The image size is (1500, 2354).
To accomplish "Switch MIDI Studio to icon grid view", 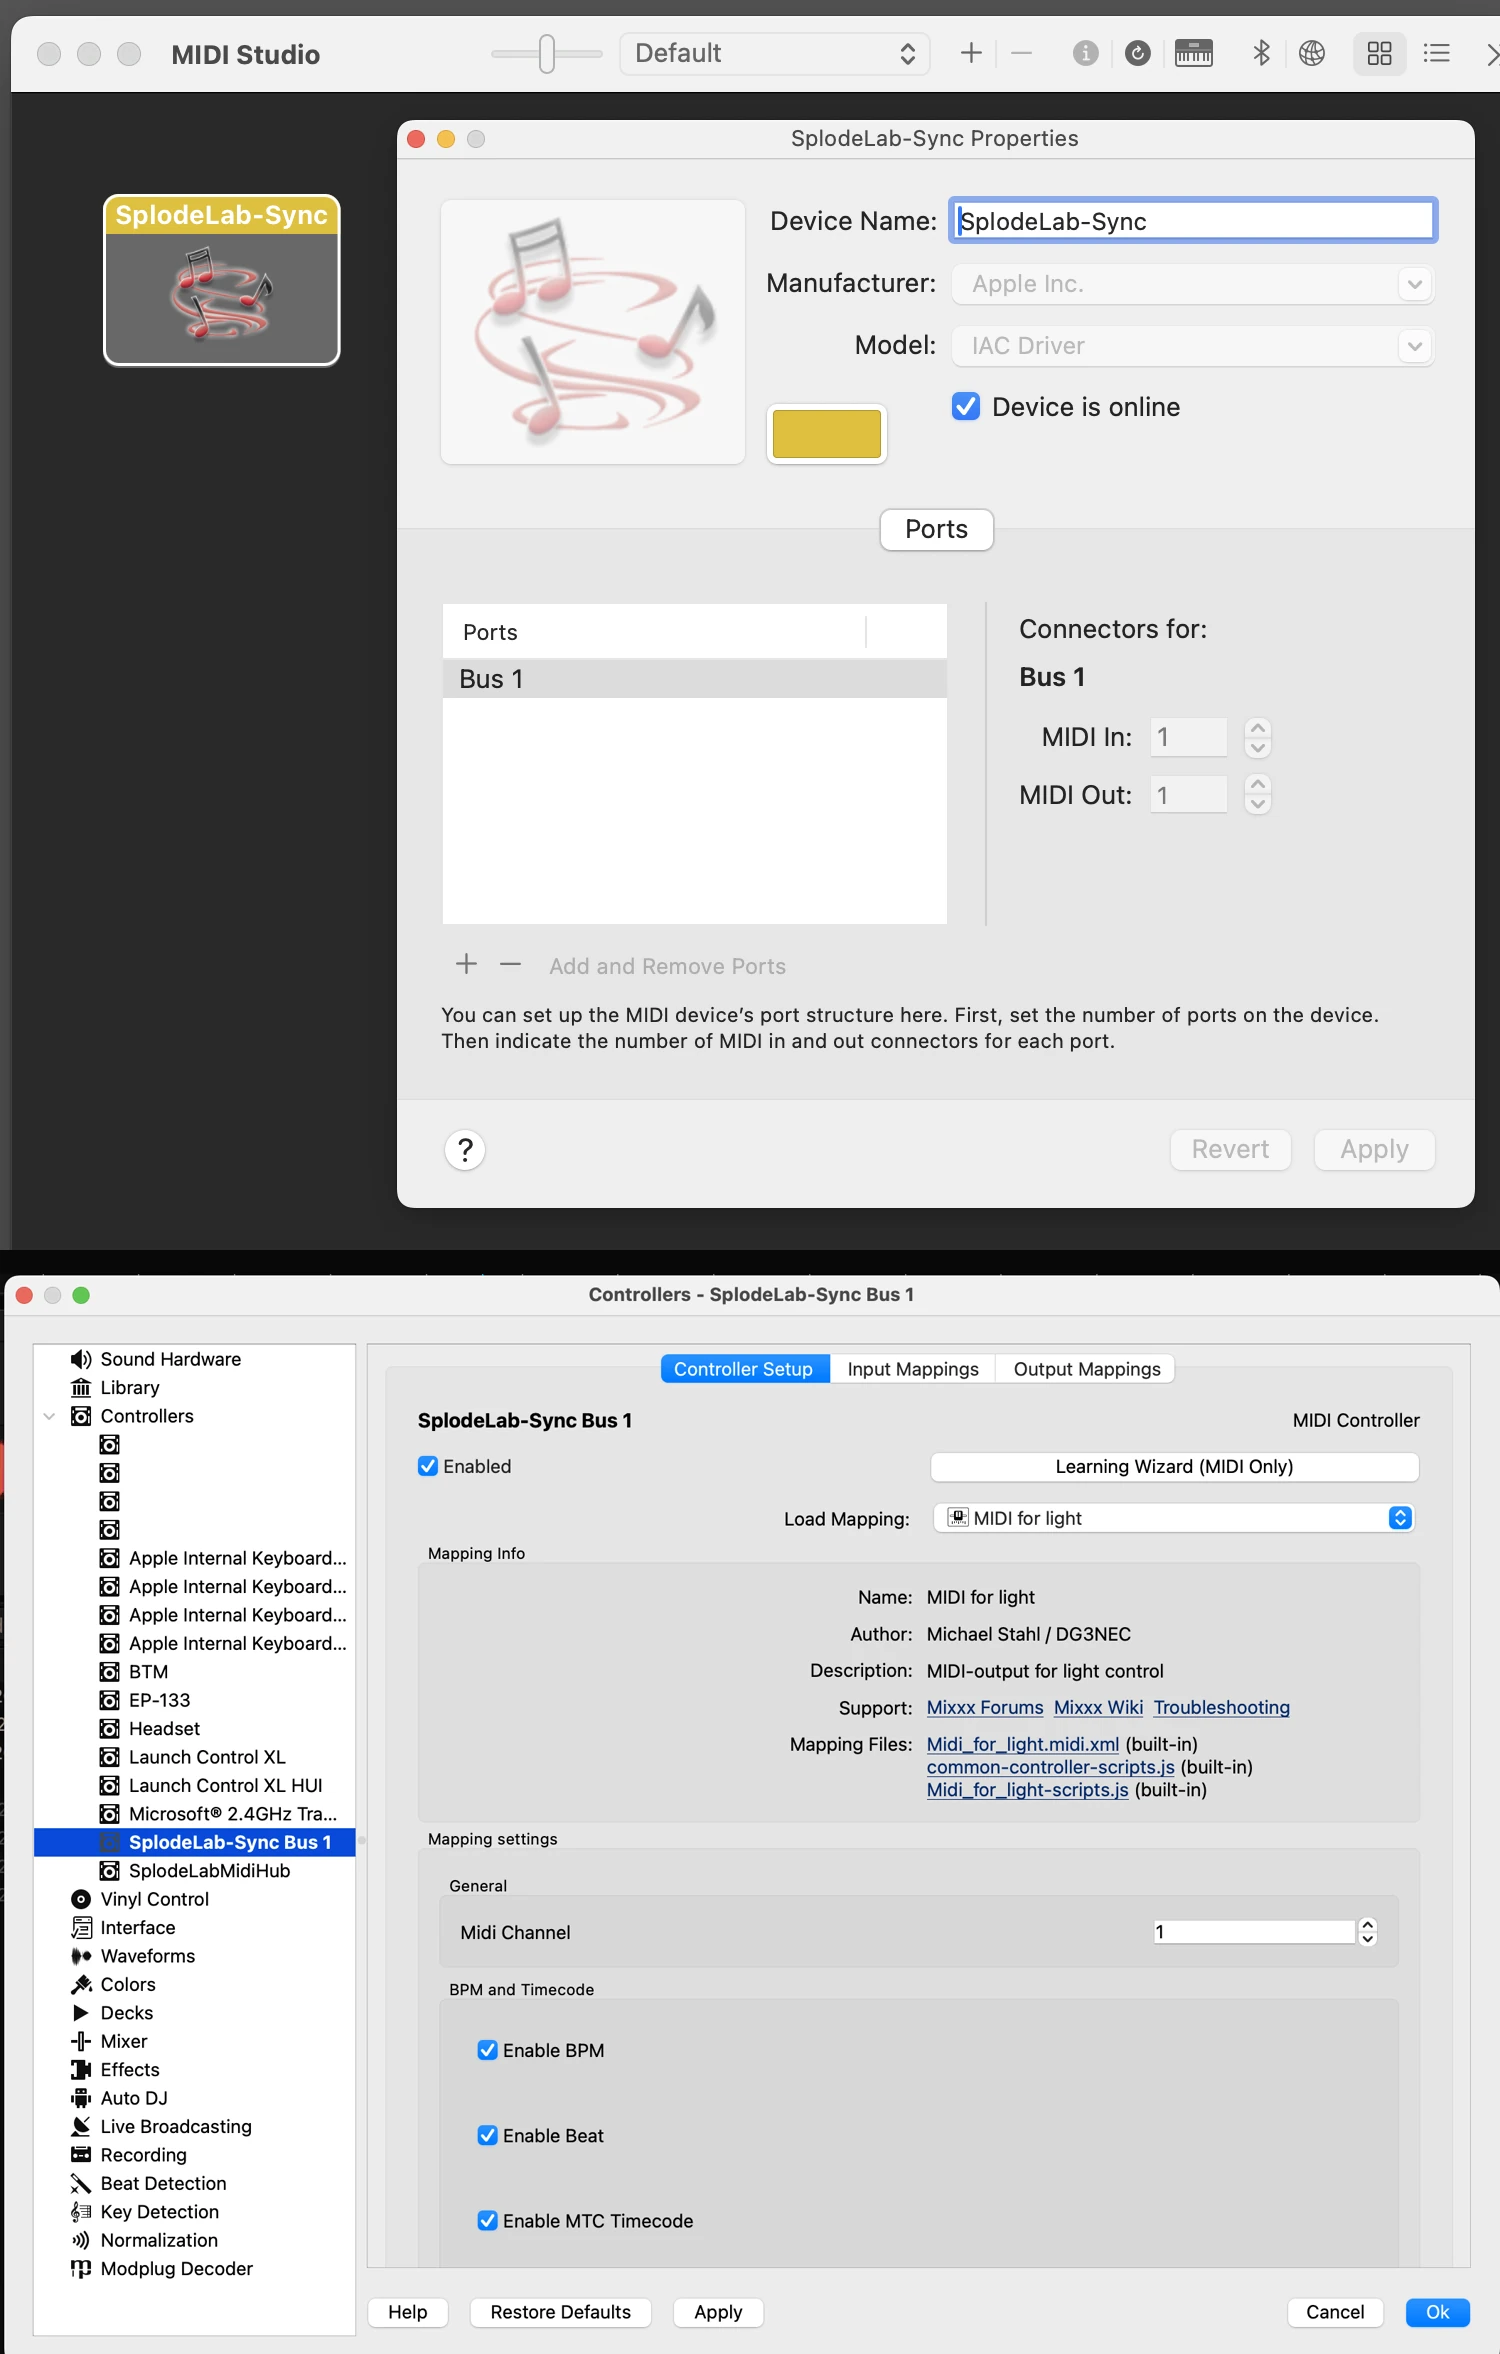I will point(1379,53).
